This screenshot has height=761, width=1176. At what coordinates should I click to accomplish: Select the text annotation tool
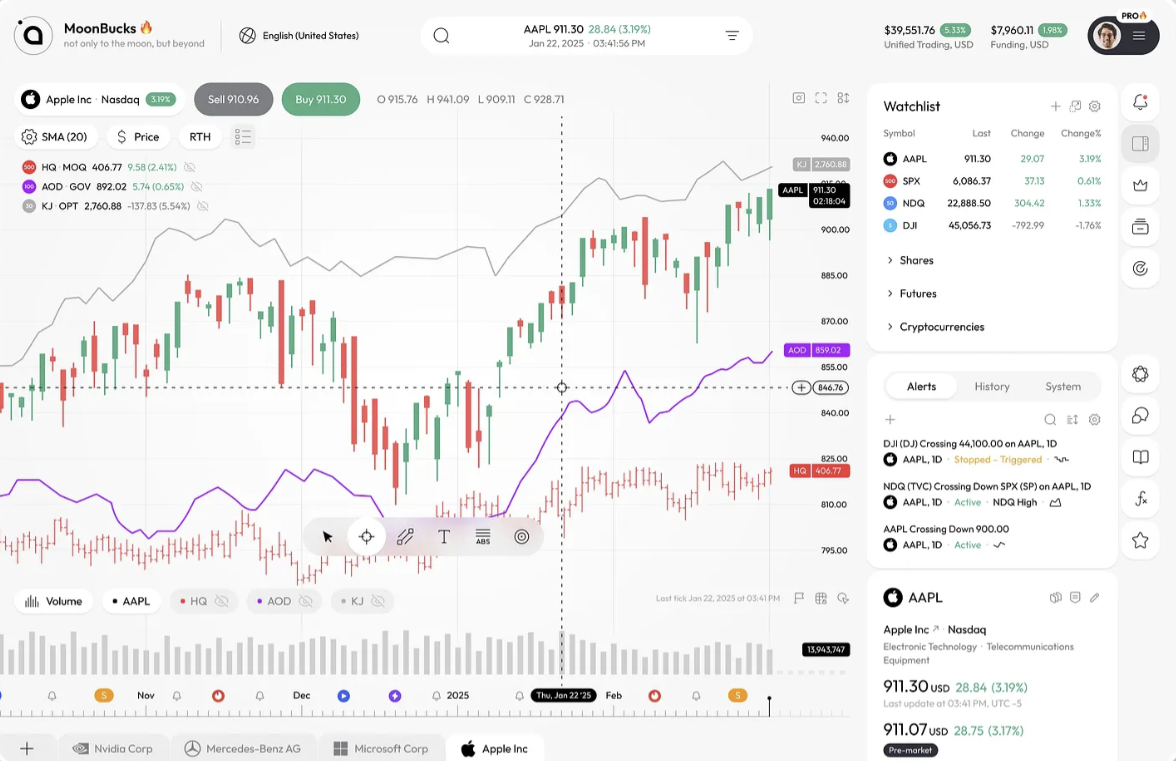(x=443, y=536)
